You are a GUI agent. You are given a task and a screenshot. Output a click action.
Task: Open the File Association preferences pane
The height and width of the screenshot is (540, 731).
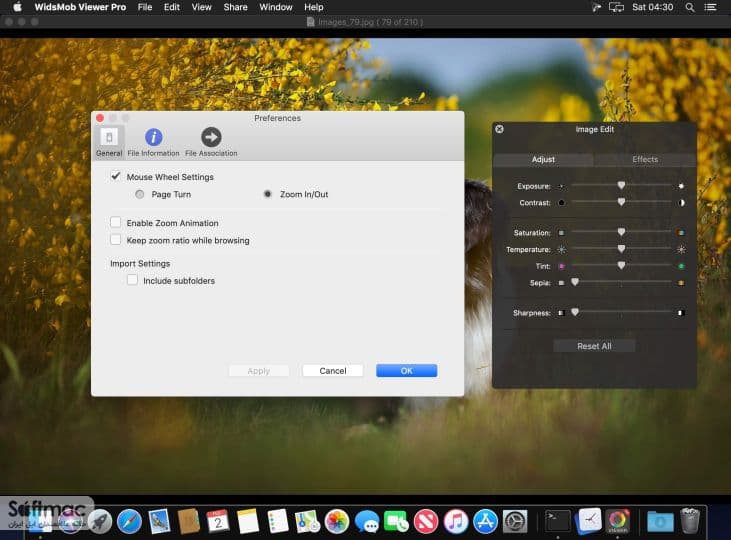(211, 142)
